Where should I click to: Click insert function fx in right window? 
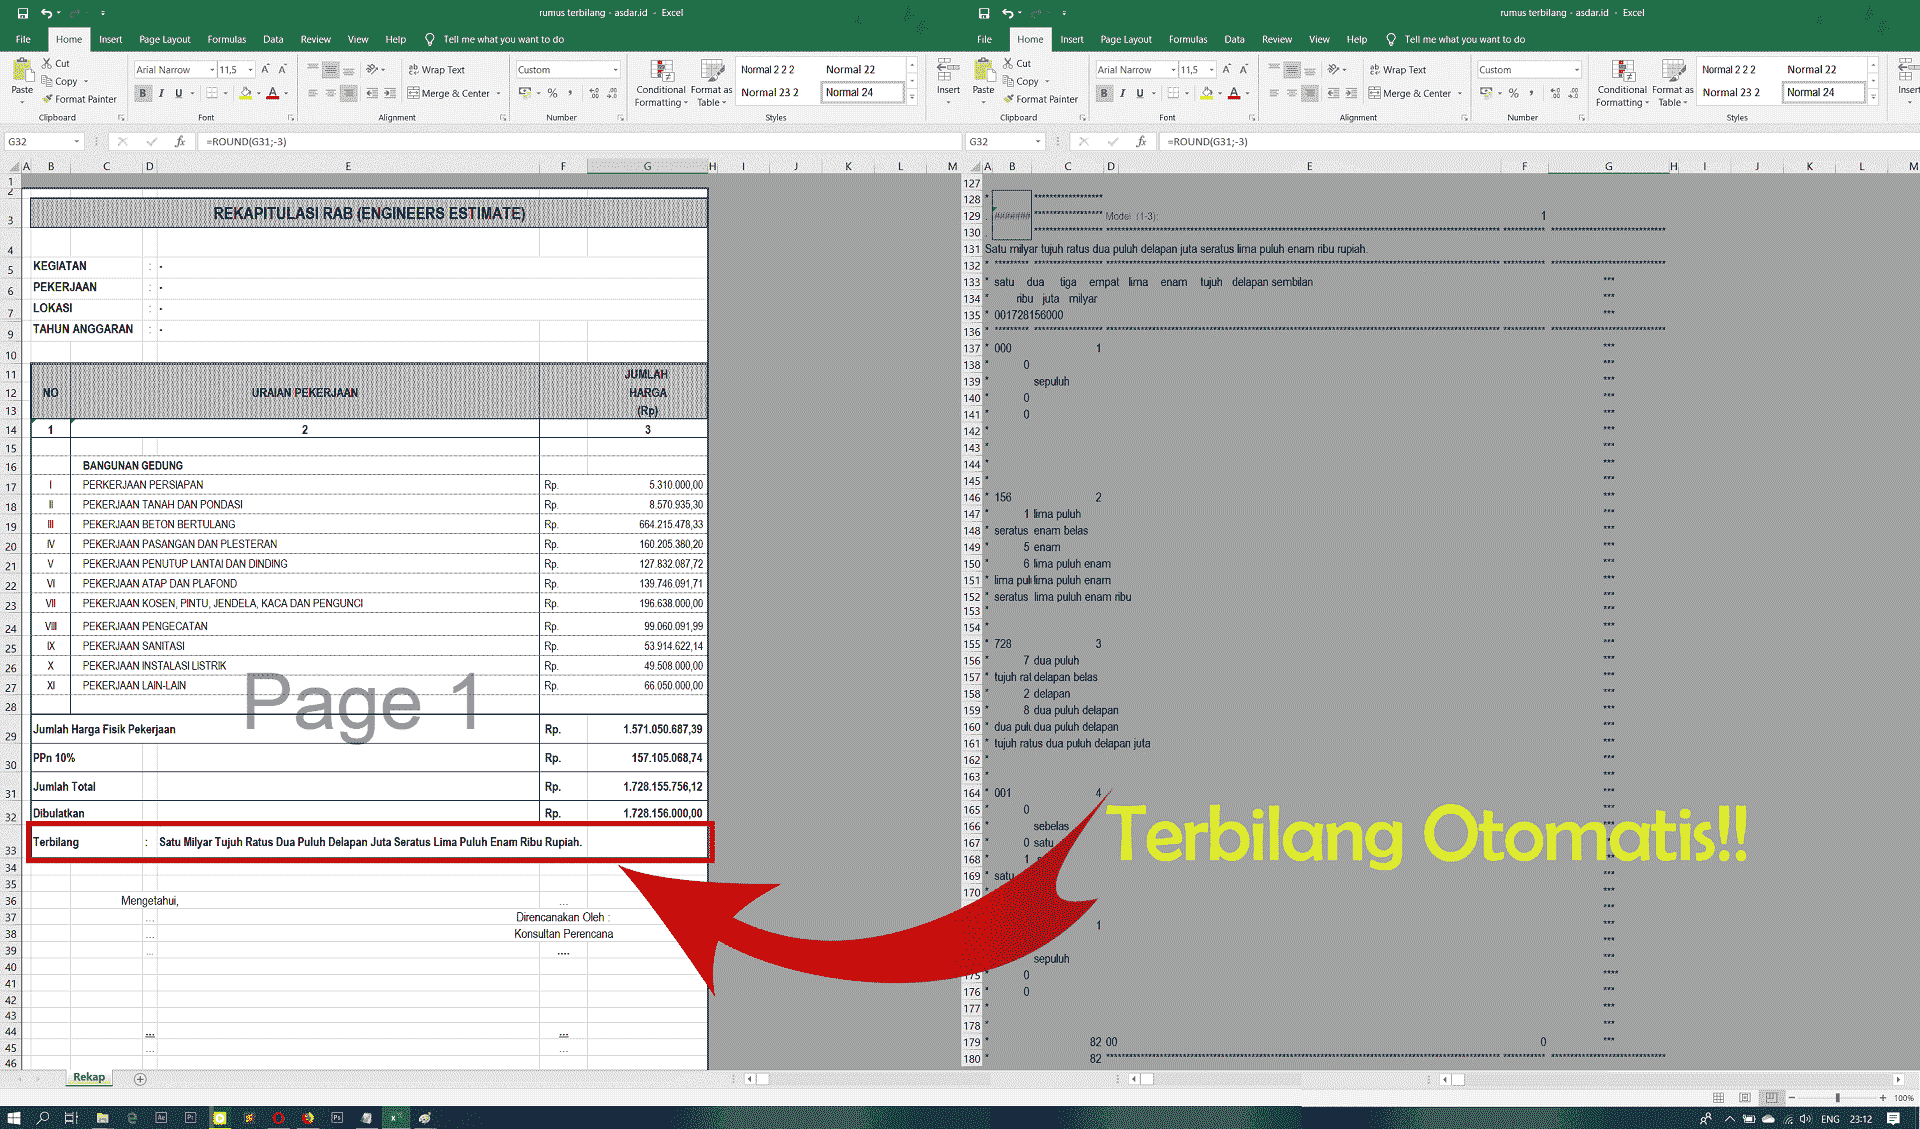(x=1141, y=141)
